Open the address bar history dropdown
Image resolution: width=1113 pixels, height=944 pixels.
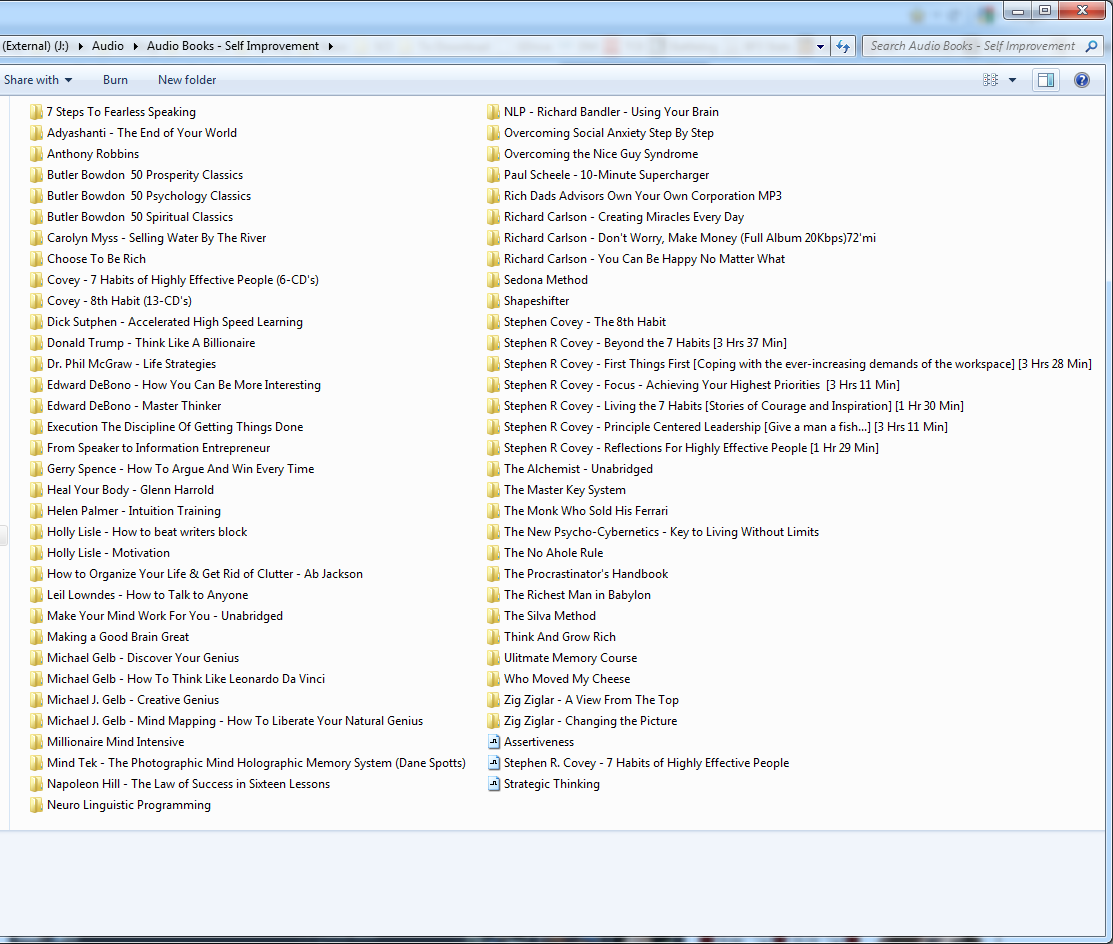820,46
